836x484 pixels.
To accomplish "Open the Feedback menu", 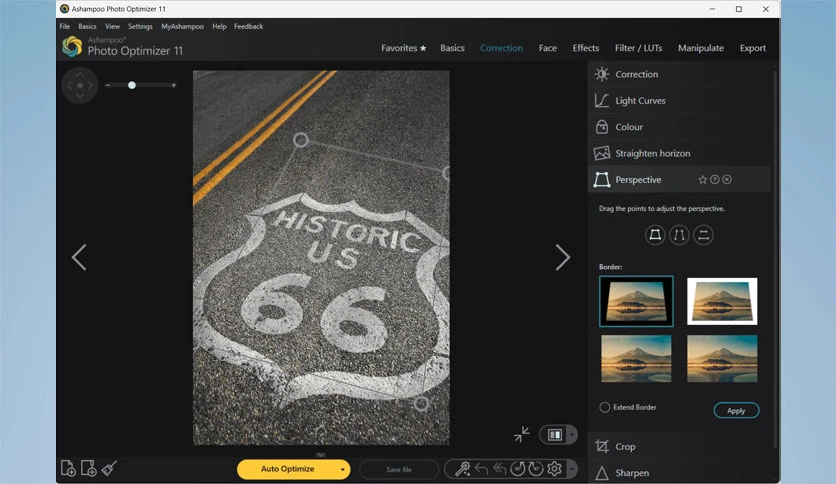I will [x=248, y=26].
